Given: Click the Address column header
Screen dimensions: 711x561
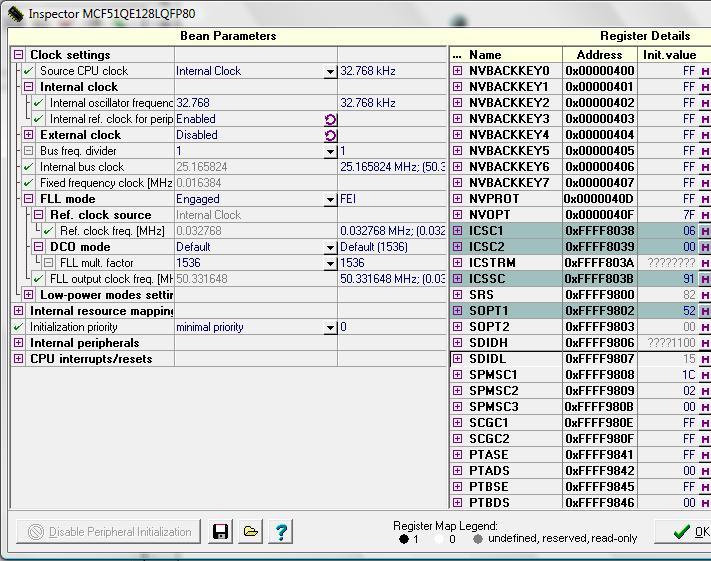Looking at the screenshot, I should pos(599,55).
